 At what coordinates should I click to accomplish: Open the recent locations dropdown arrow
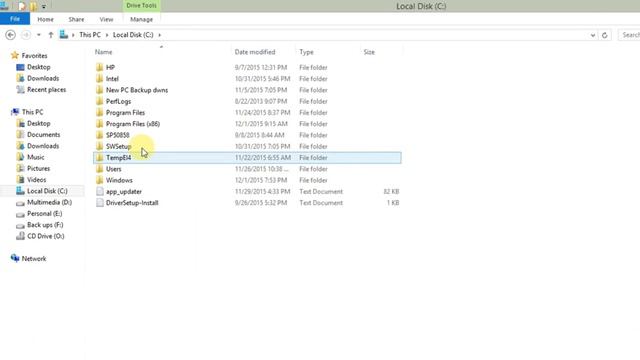point(39,35)
